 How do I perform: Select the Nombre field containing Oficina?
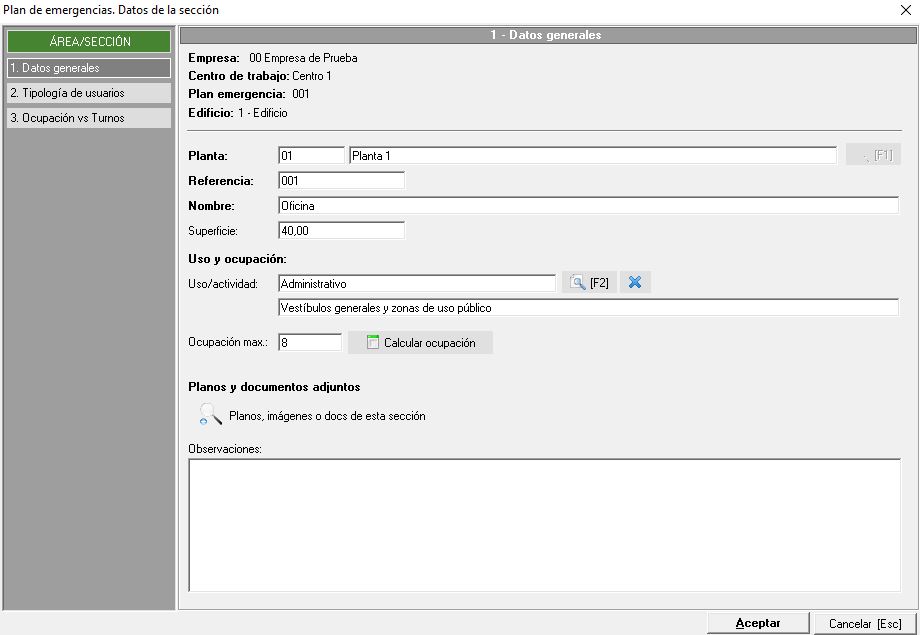pos(588,206)
